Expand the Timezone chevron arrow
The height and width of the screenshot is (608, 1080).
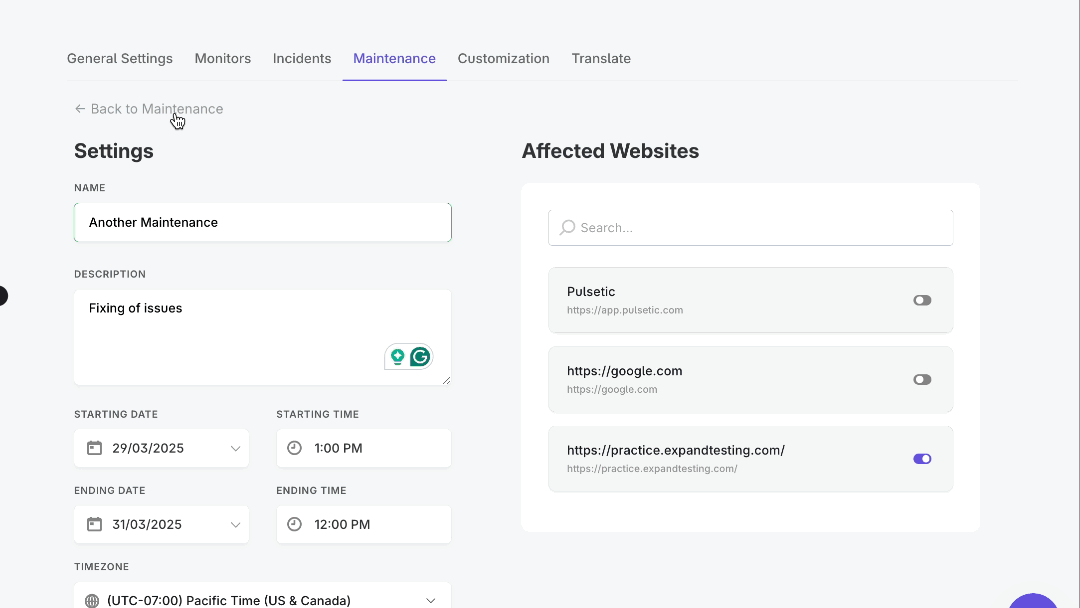[430, 600]
